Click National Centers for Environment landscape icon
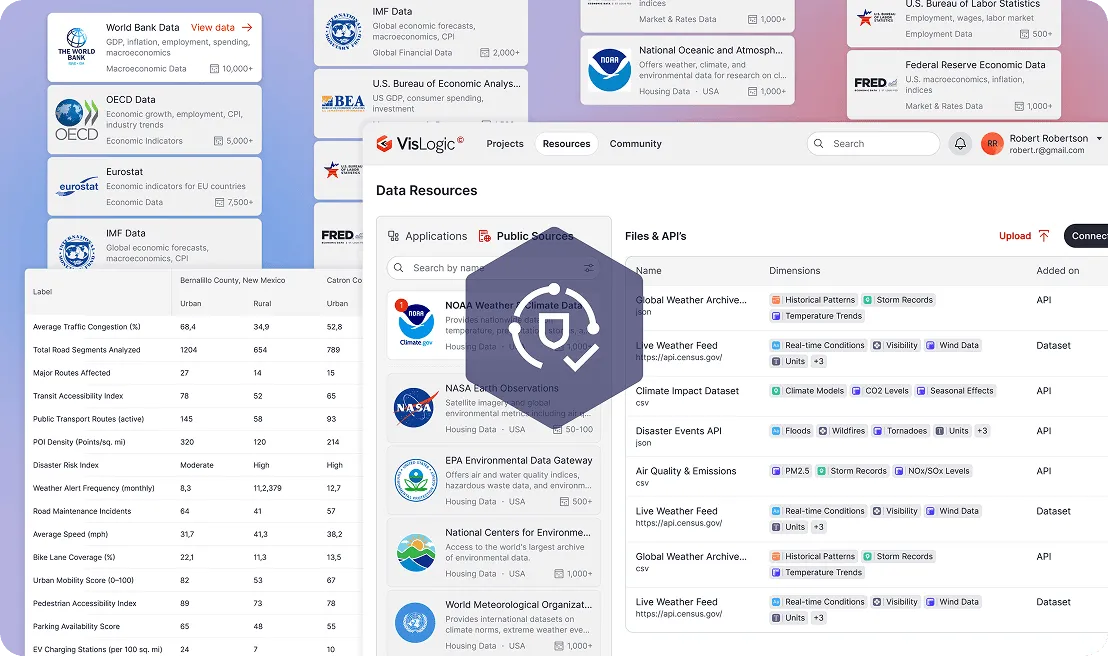The height and width of the screenshot is (656, 1108). click(x=416, y=552)
